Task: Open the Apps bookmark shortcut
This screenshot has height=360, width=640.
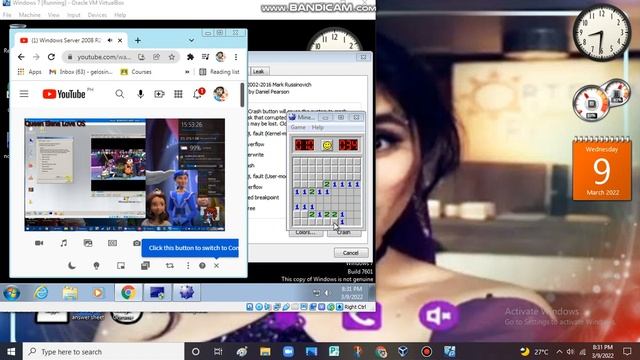Action: tap(29, 72)
